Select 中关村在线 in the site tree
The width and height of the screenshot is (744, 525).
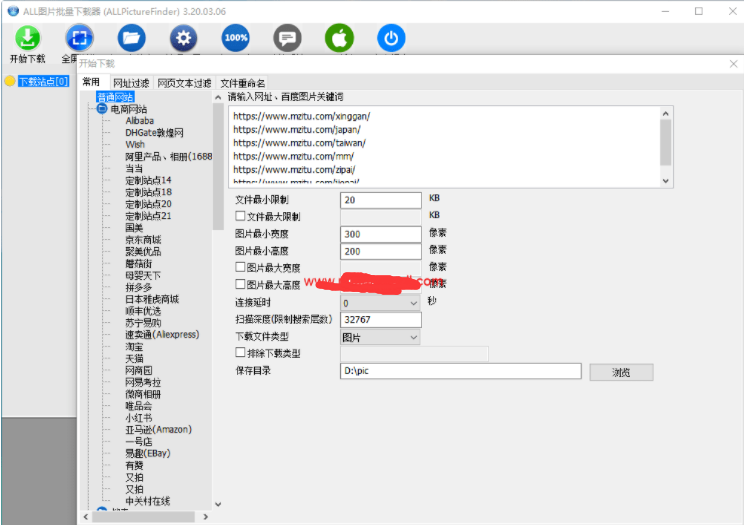(x=148, y=501)
